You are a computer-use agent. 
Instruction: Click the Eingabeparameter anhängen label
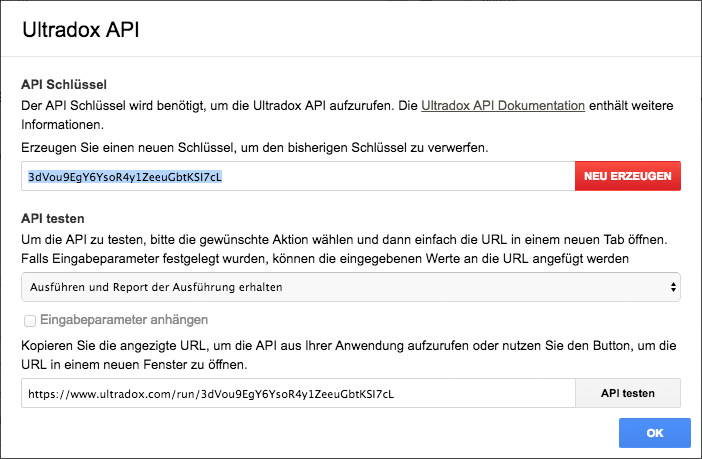click(124, 320)
